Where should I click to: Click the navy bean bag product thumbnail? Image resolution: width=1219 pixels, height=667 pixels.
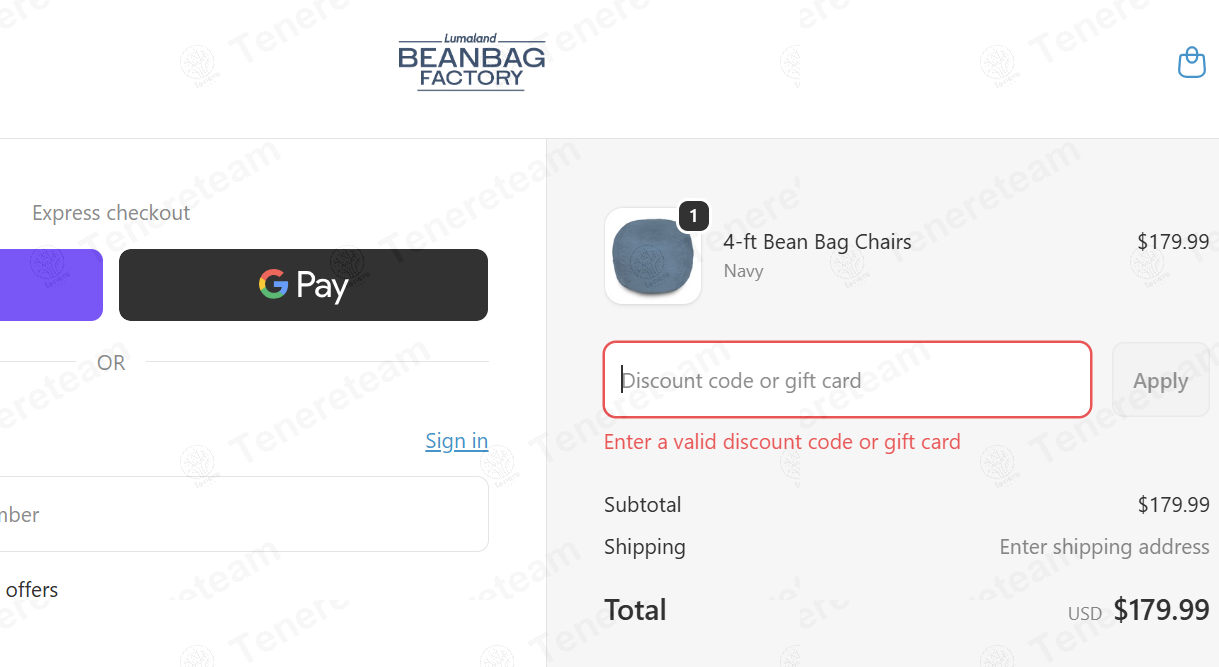click(x=653, y=256)
